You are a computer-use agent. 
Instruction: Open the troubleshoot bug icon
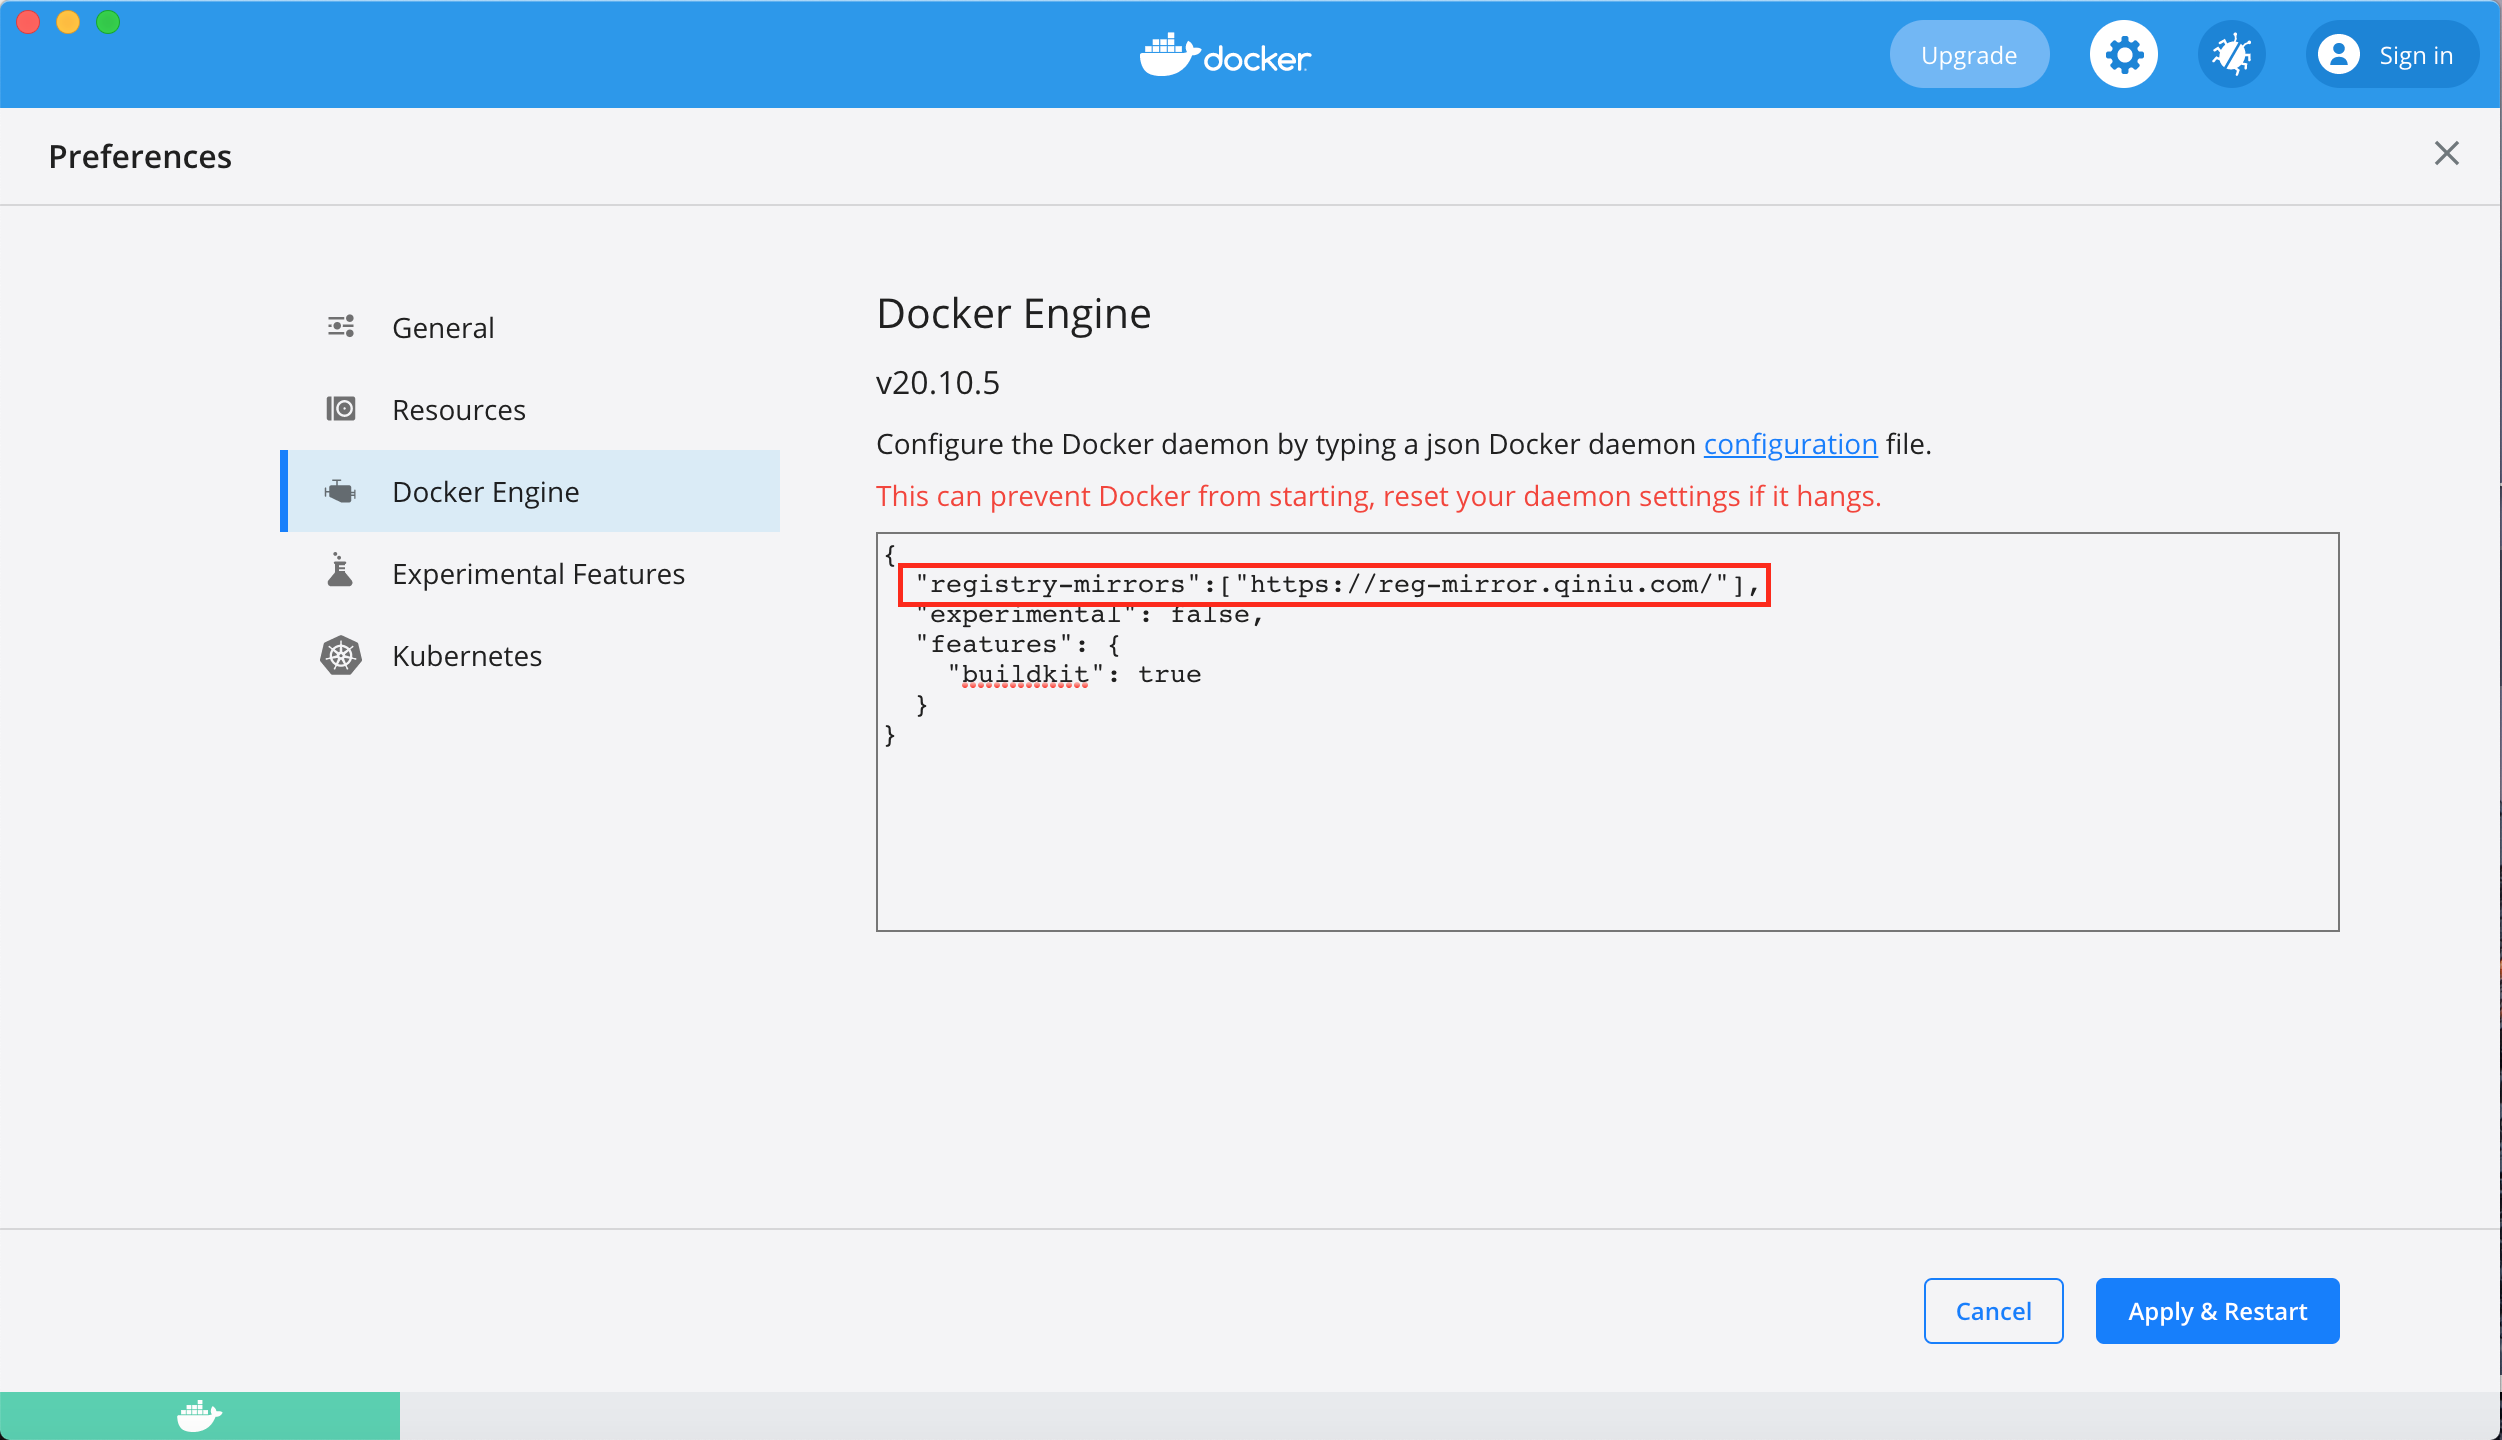click(2231, 55)
